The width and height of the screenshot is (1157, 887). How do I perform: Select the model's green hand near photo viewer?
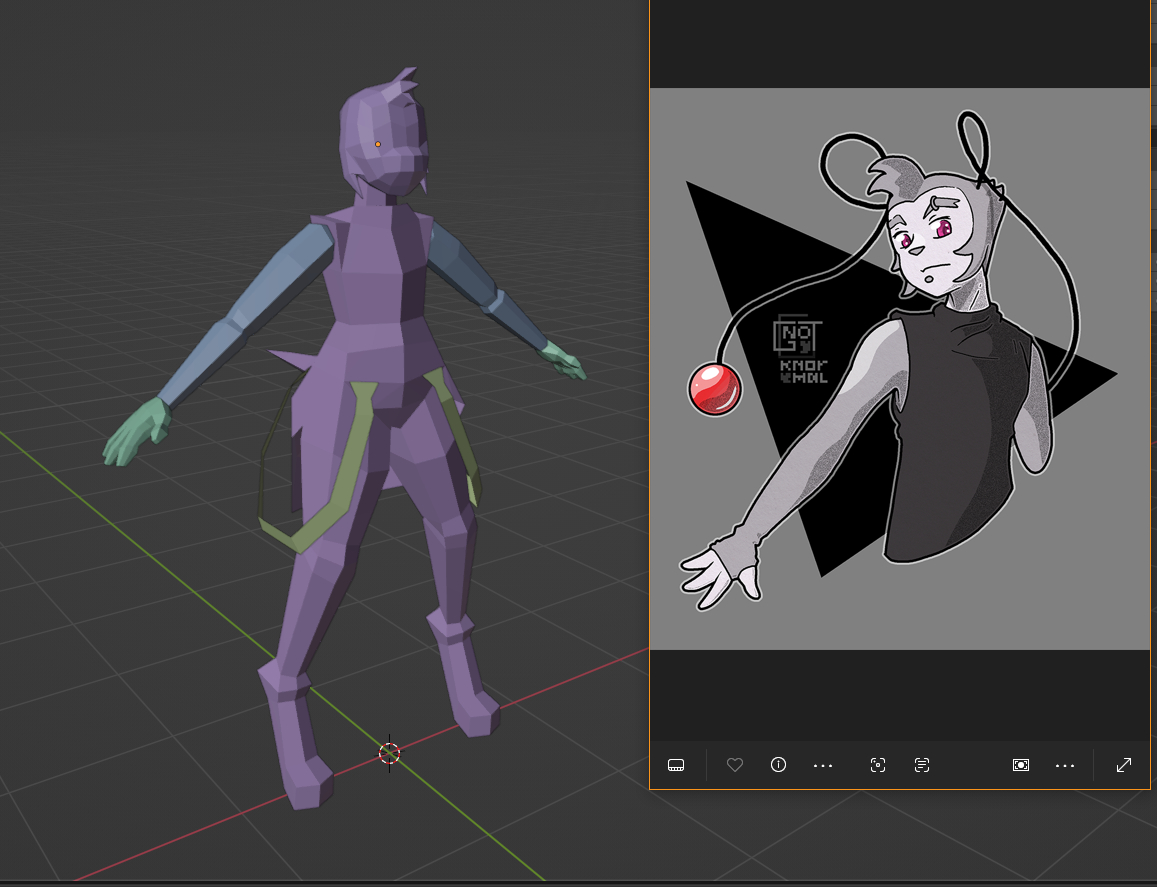(563, 360)
